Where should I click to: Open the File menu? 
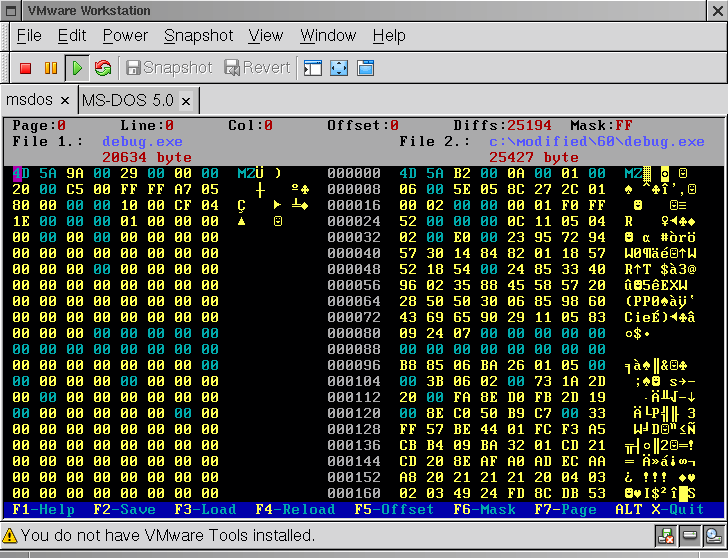(29, 36)
